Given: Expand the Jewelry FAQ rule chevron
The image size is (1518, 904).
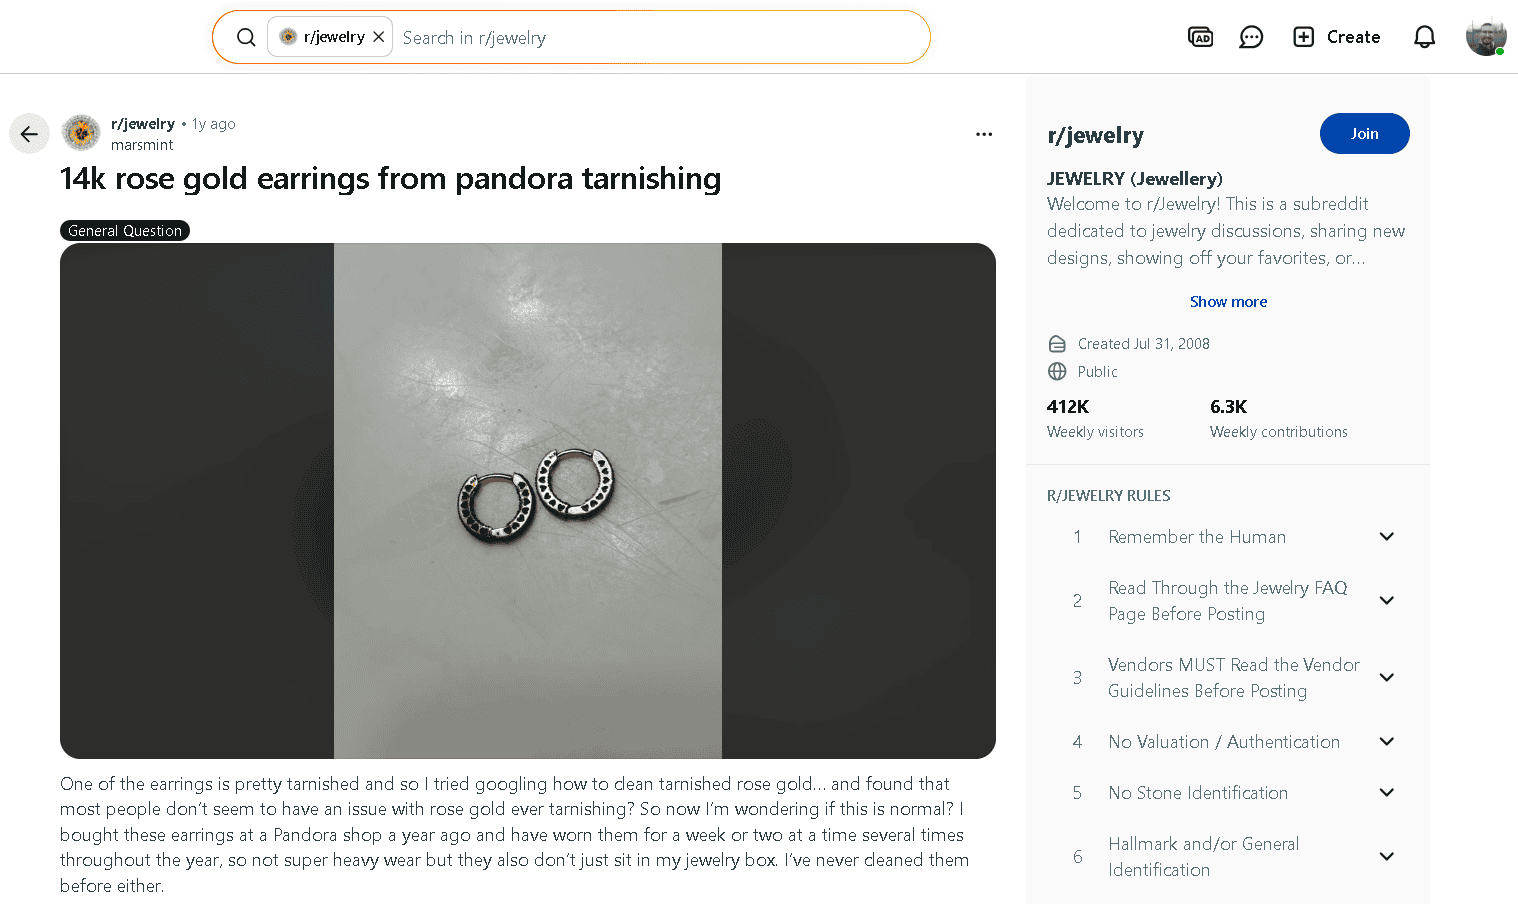Looking at the screenshot, I should (x=1386, y=601).
